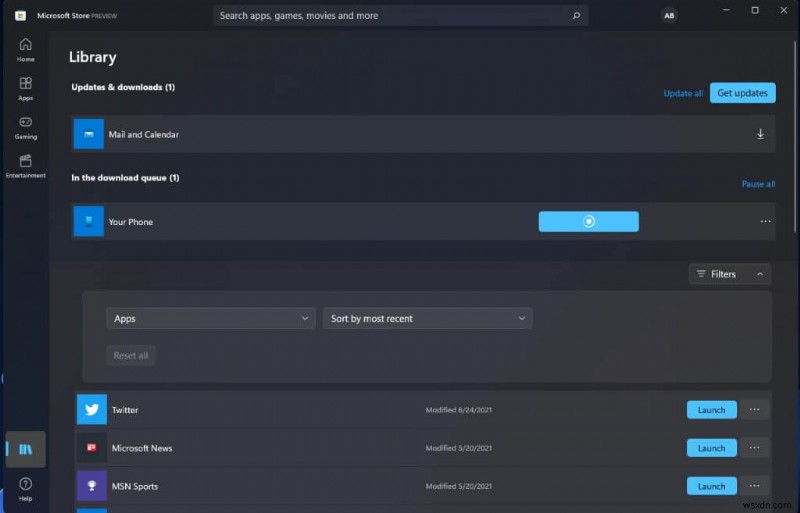The image size is (800, 513).
Task: Open the AB account profile
Action: 669,16
